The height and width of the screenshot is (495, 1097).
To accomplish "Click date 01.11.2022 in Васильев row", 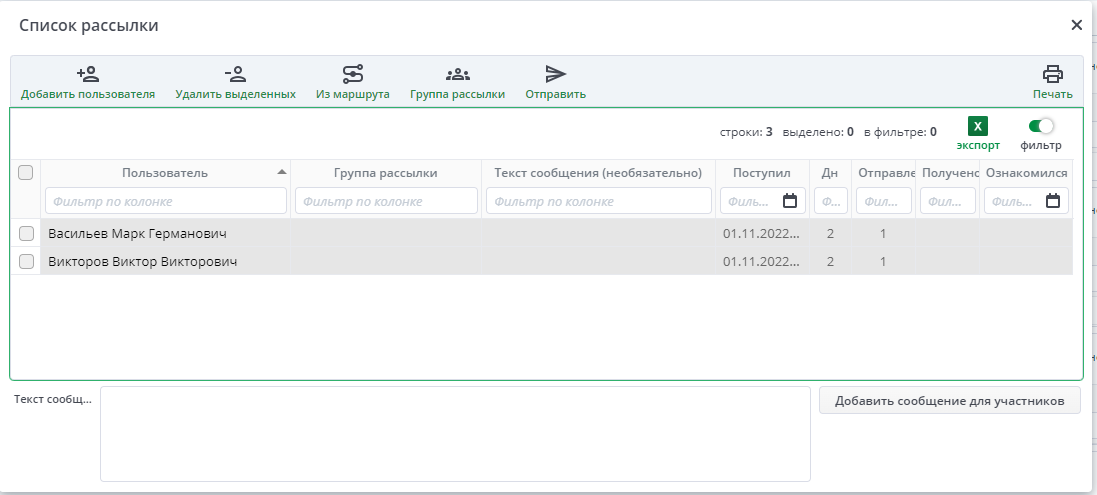I will (x=761, y=234).
